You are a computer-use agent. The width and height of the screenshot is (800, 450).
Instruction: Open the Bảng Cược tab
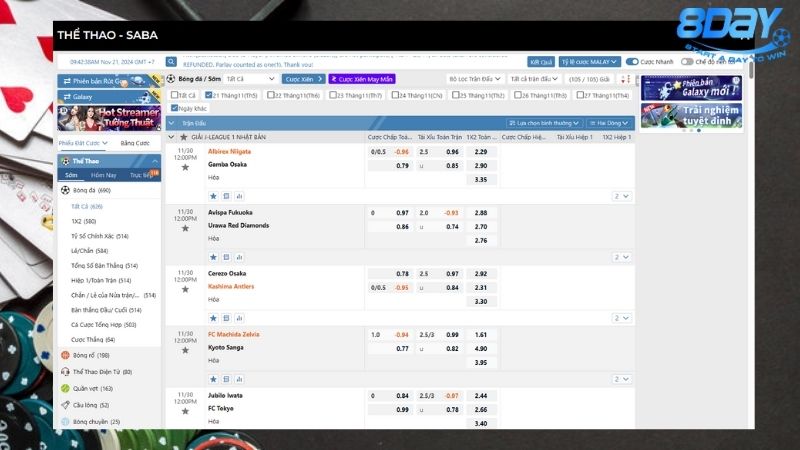pyautogui.click(x=135, y=143)
